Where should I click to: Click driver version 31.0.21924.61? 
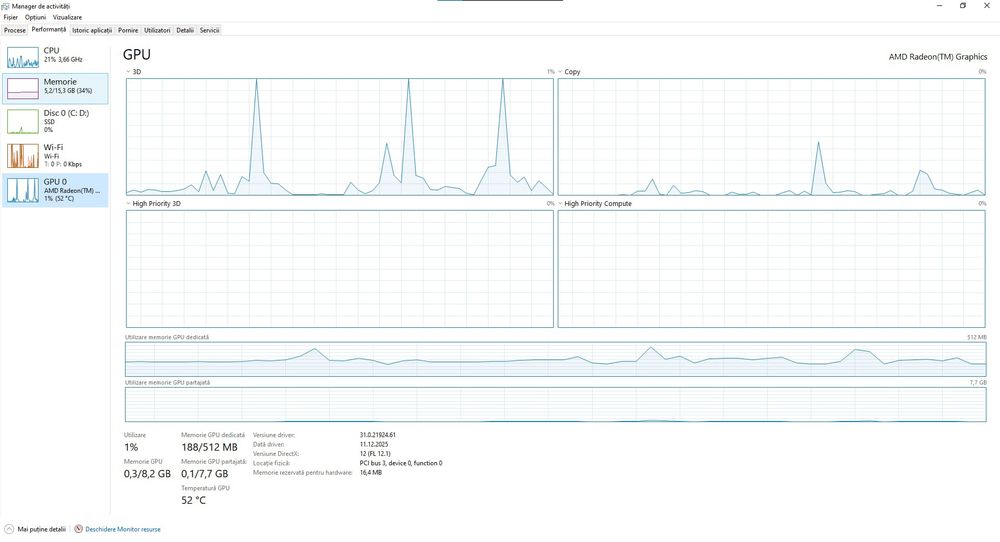coord(378,435)
